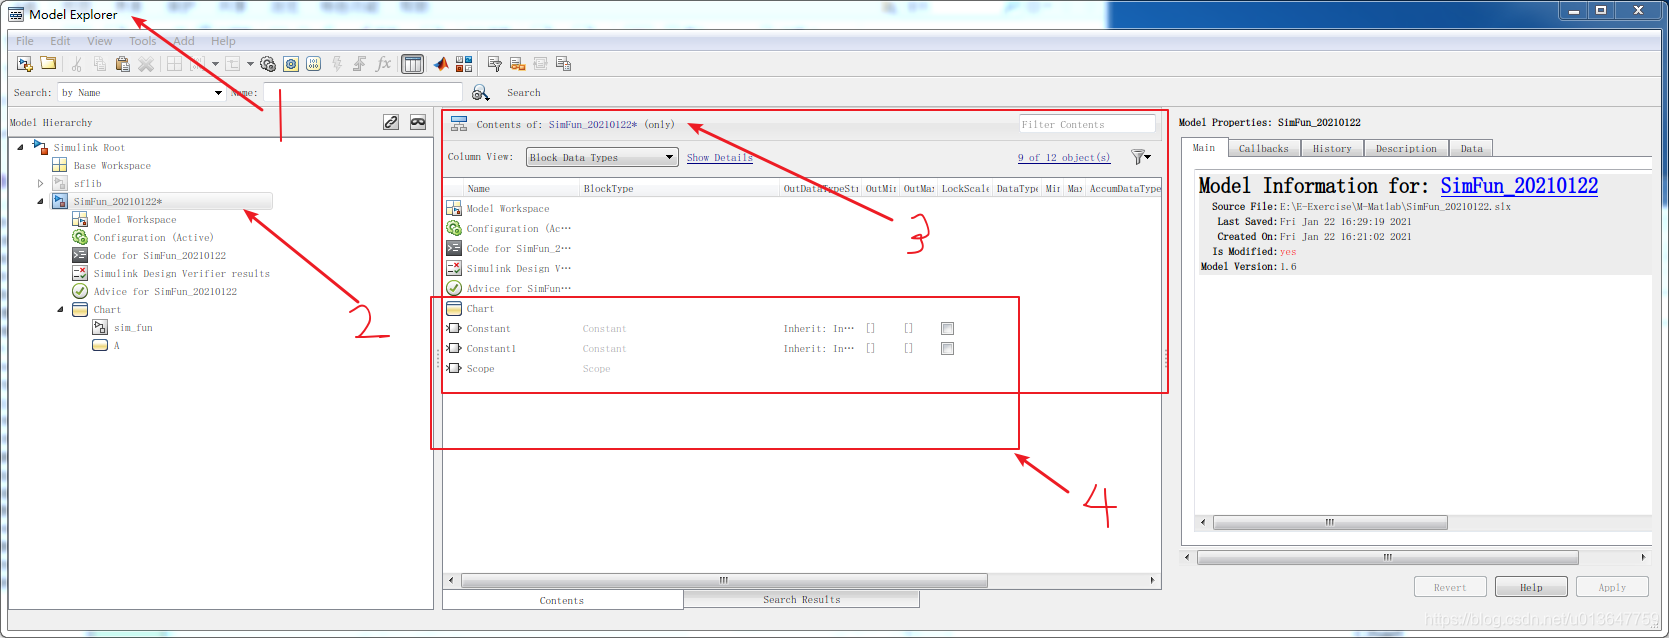Select sim_fun under Chart in tree
The height and width of the screenshot is (638, 1669).
point(133,328)
